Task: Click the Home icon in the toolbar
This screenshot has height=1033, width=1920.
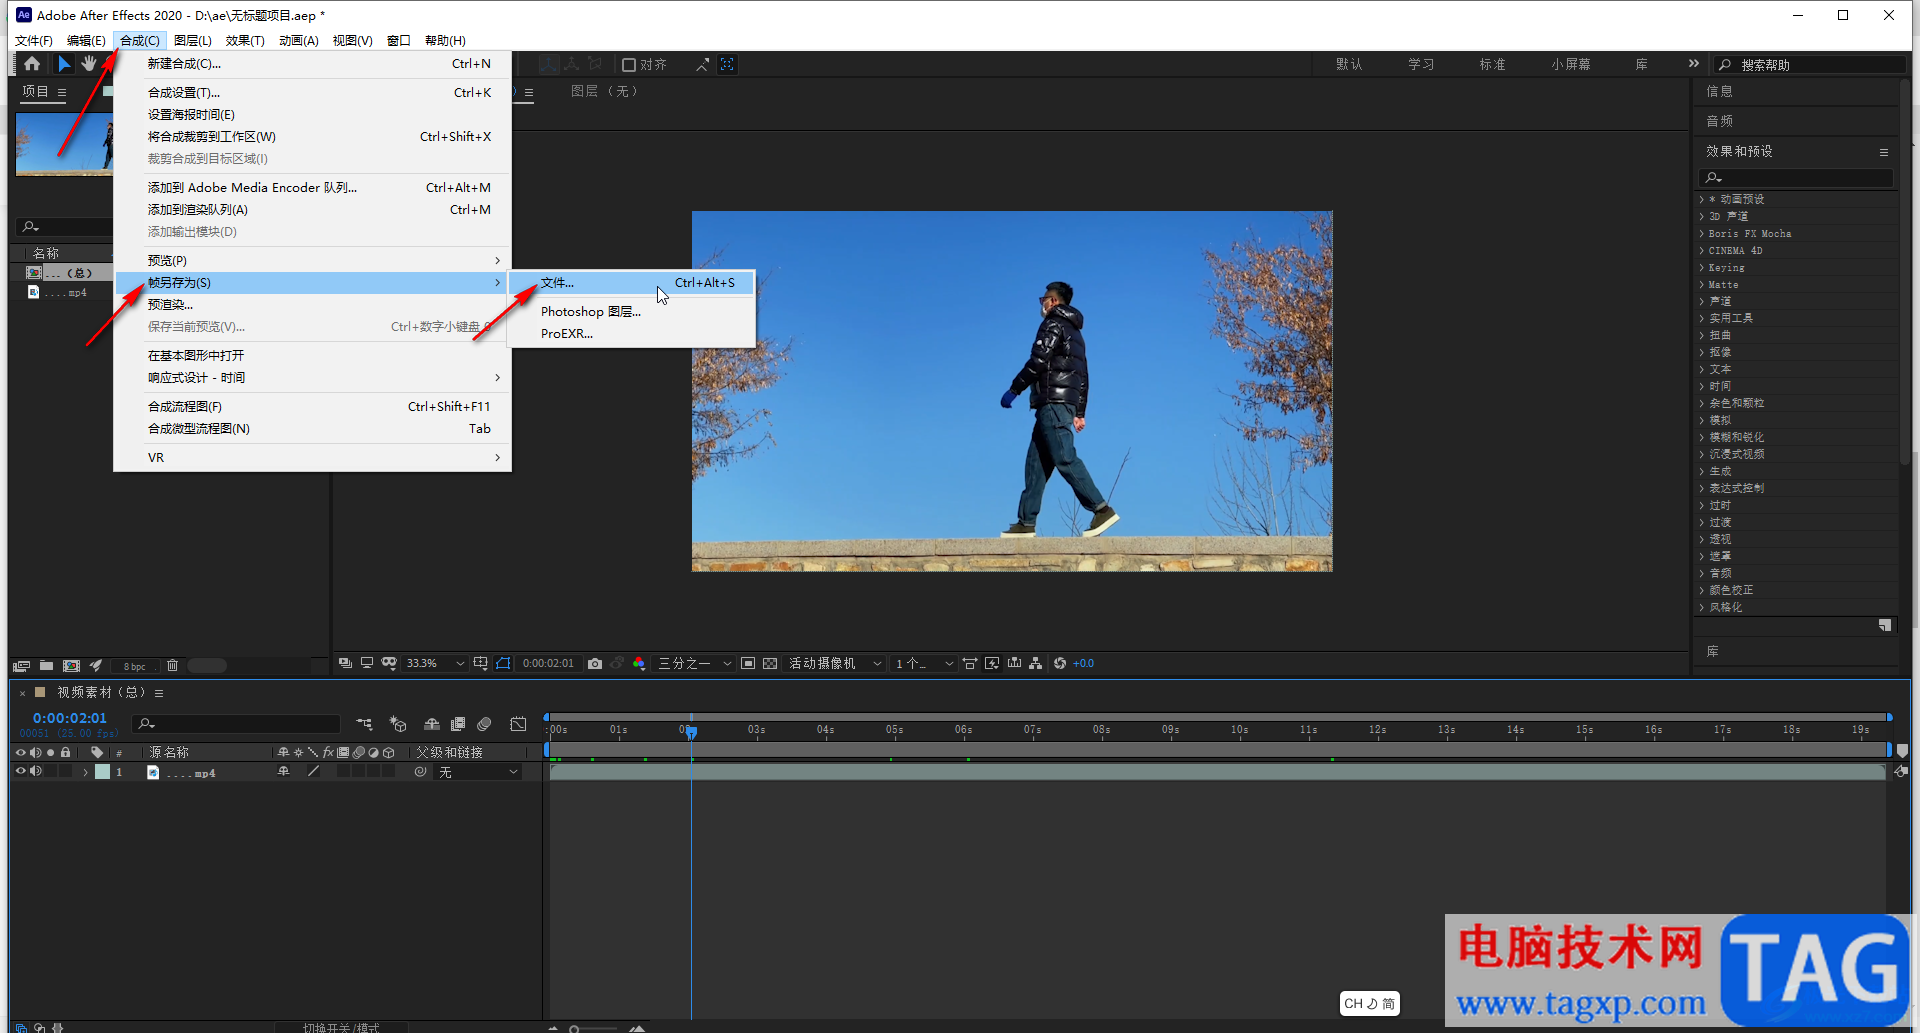Action: point(32,64)
